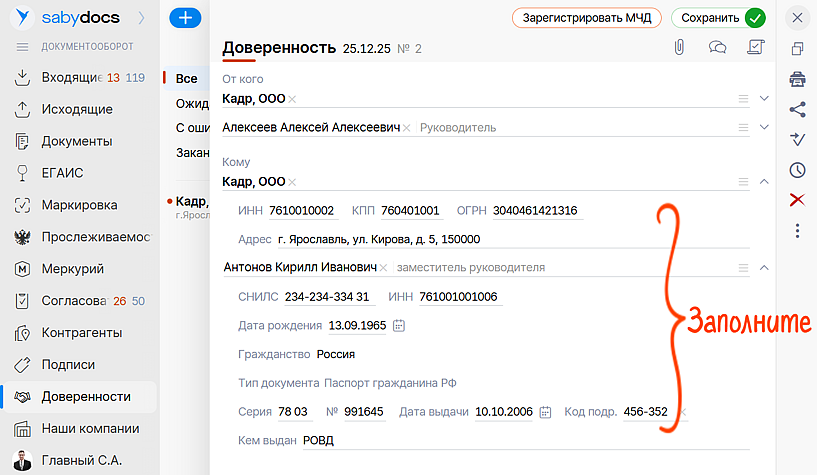Select Контрагенты in the left sidebar

(81, 332)
